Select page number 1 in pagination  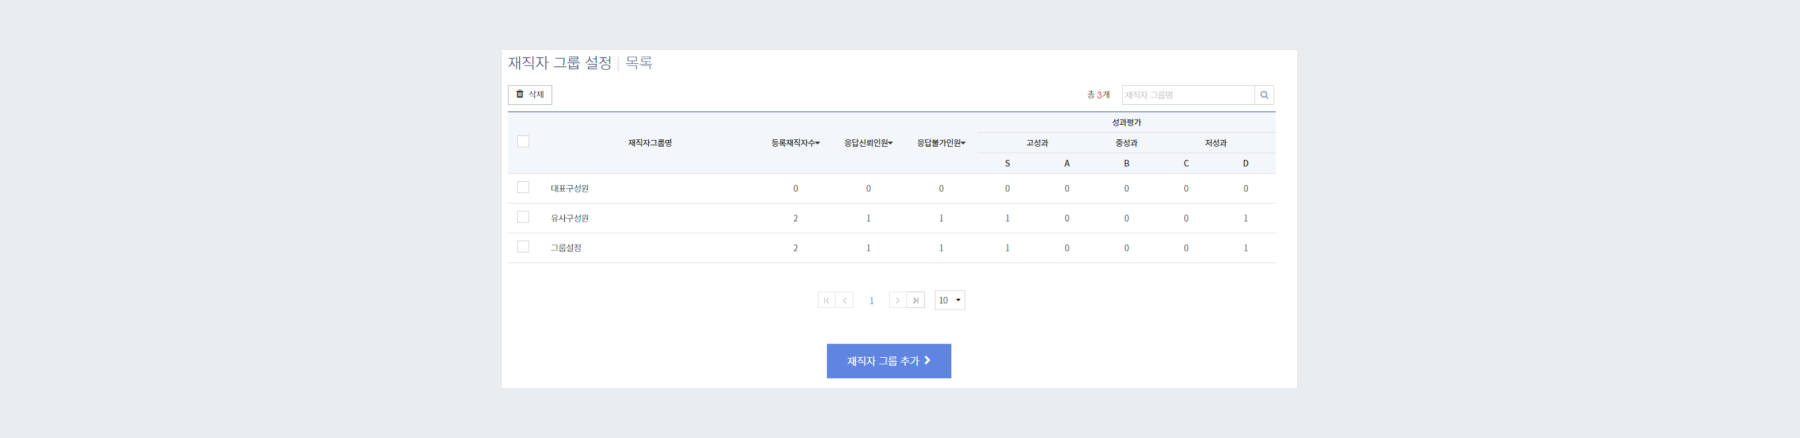[x=871, y=300]
